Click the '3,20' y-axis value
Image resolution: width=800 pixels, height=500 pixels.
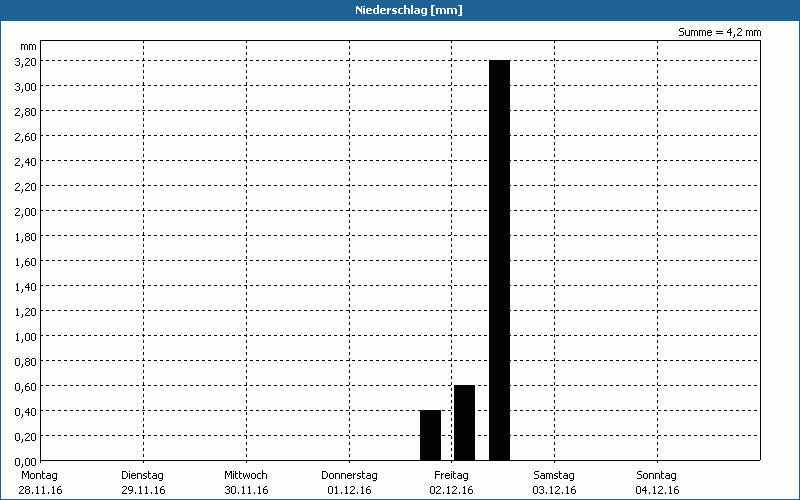click(26, 62)
